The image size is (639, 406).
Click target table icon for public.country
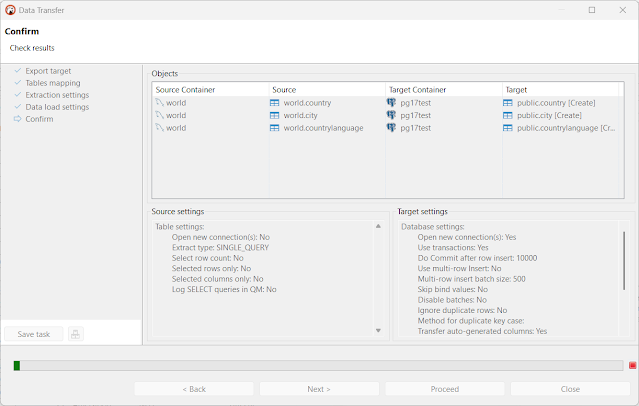(x=508, y=103)
